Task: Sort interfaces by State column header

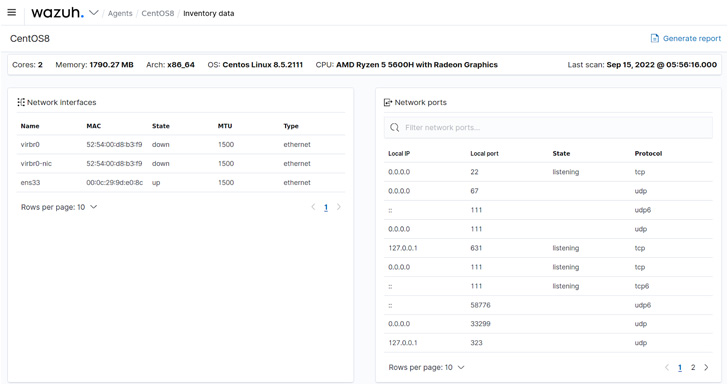Action: coord(161,126)
